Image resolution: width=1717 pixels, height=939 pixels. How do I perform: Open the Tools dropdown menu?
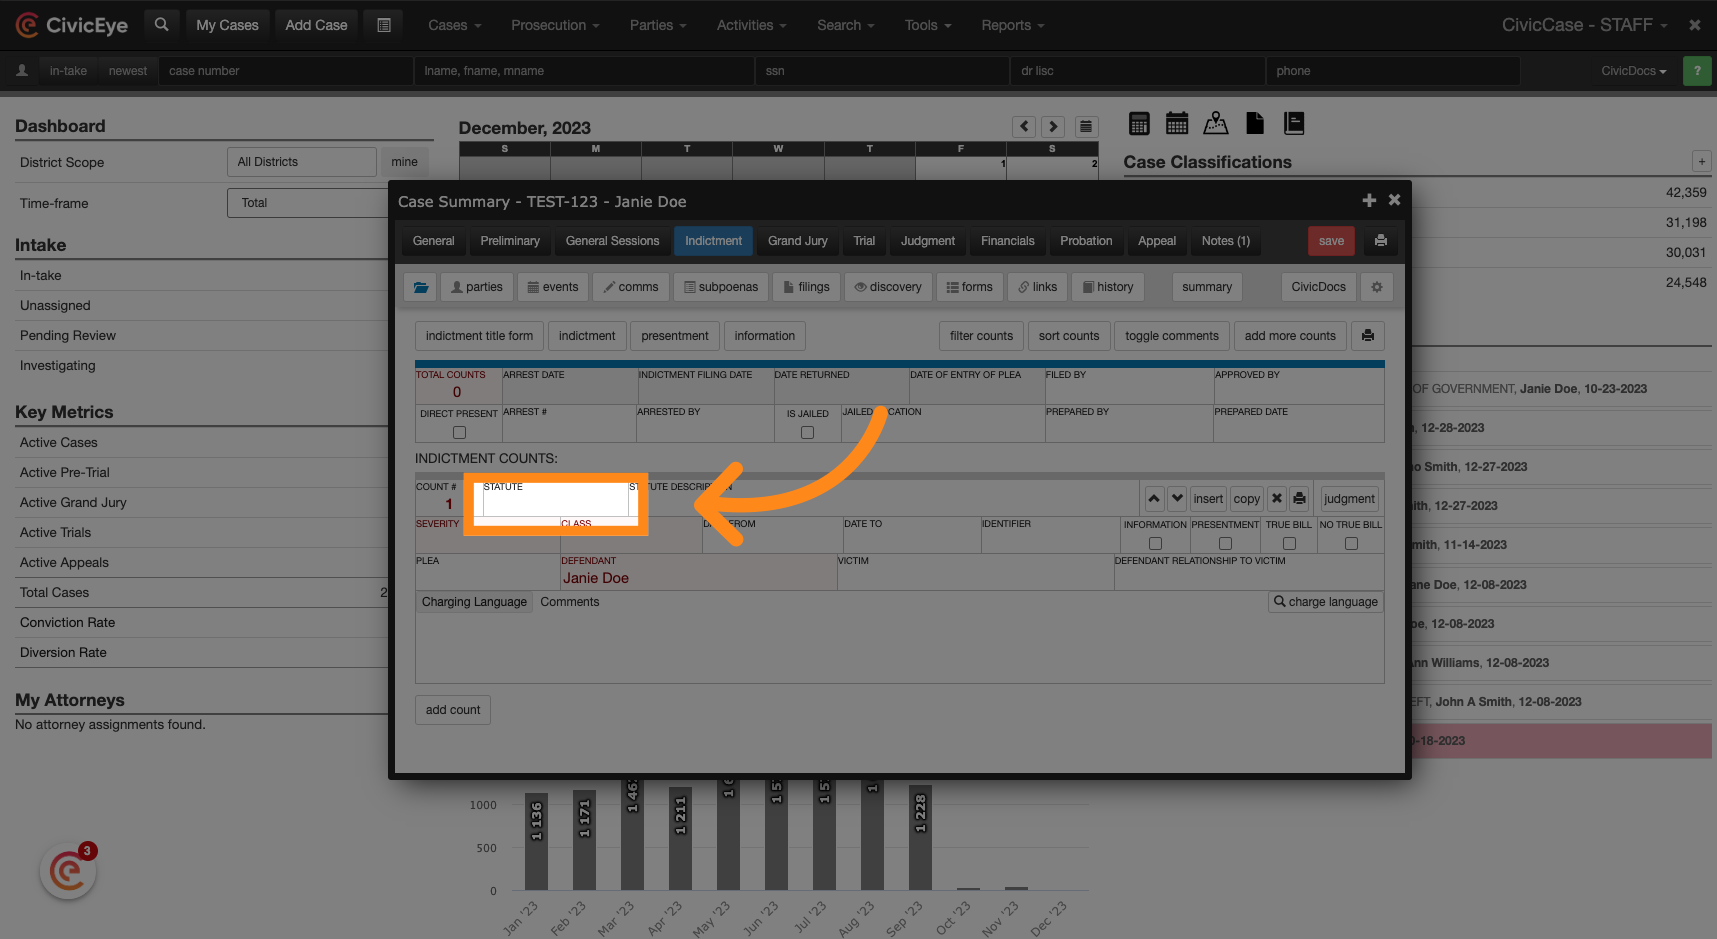point(928,25)
